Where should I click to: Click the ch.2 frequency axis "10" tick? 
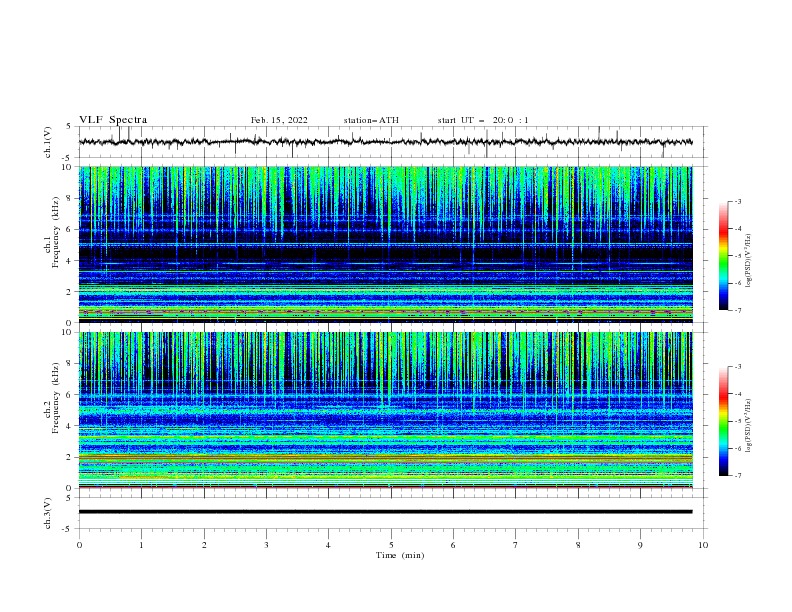coord(67,332)
